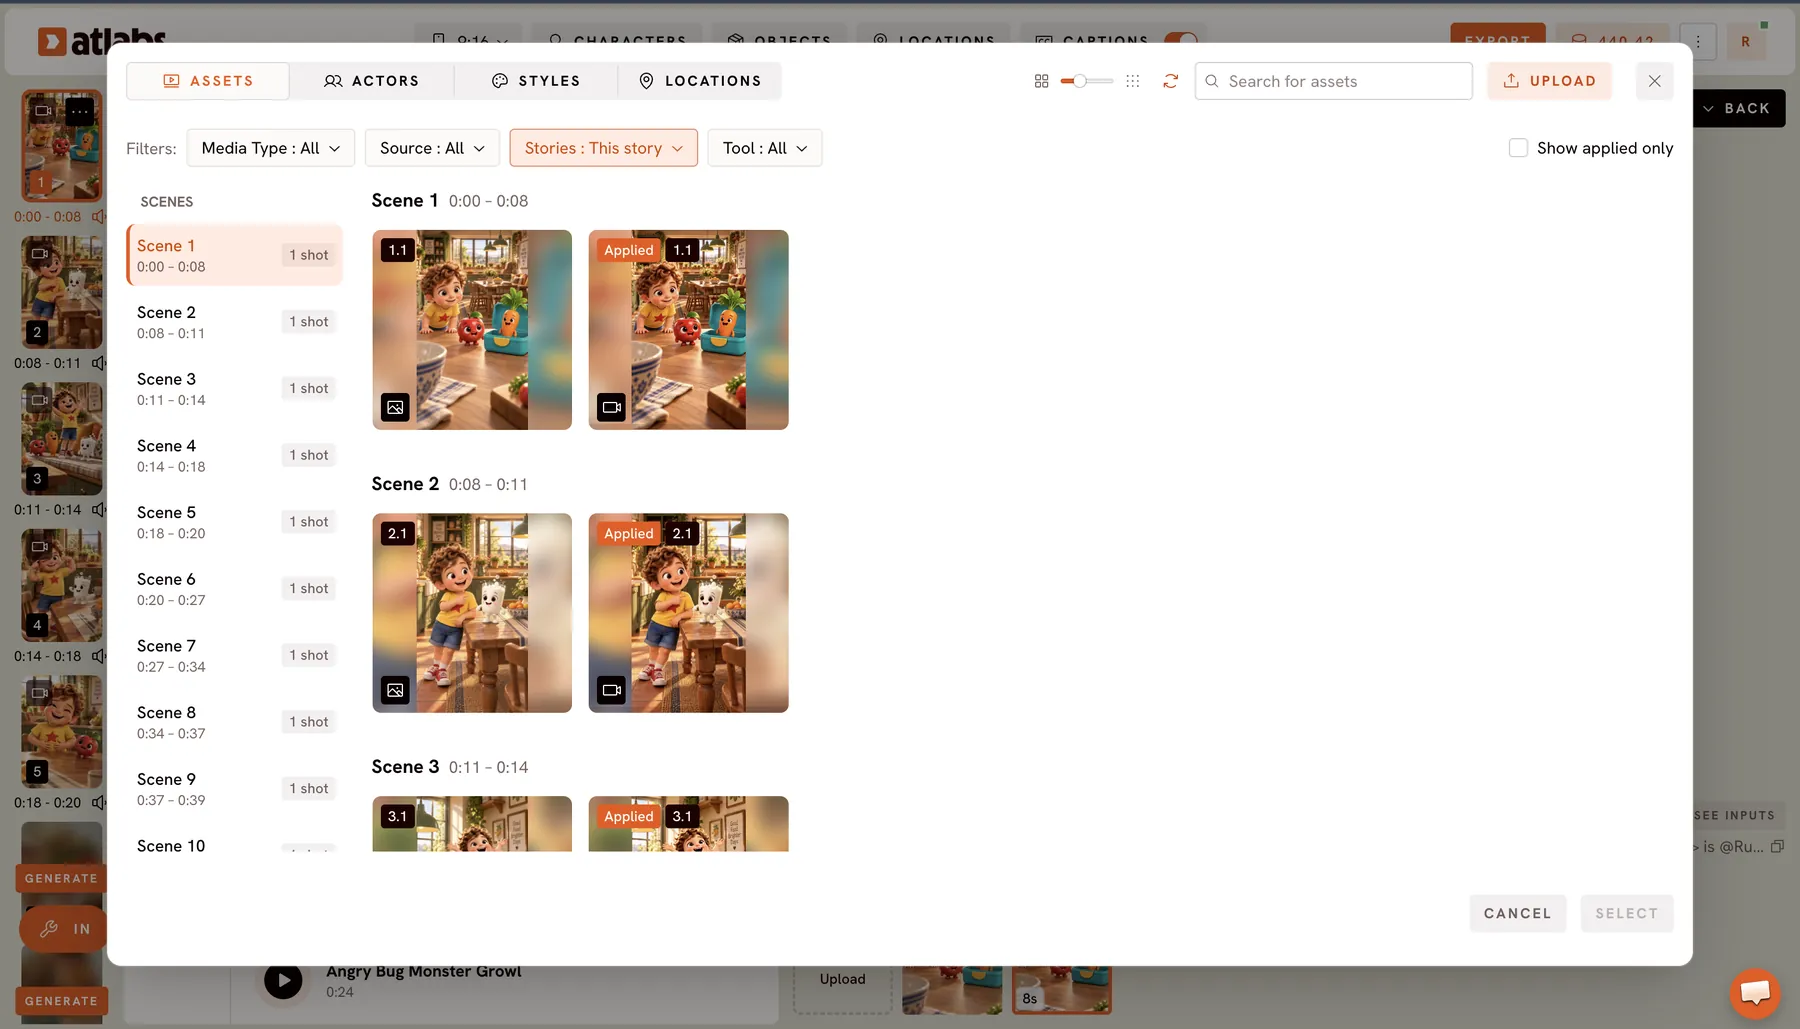Click the Upload dashed box at bottom
This screenshot has height=1029, width=1800.
(842, 983)
